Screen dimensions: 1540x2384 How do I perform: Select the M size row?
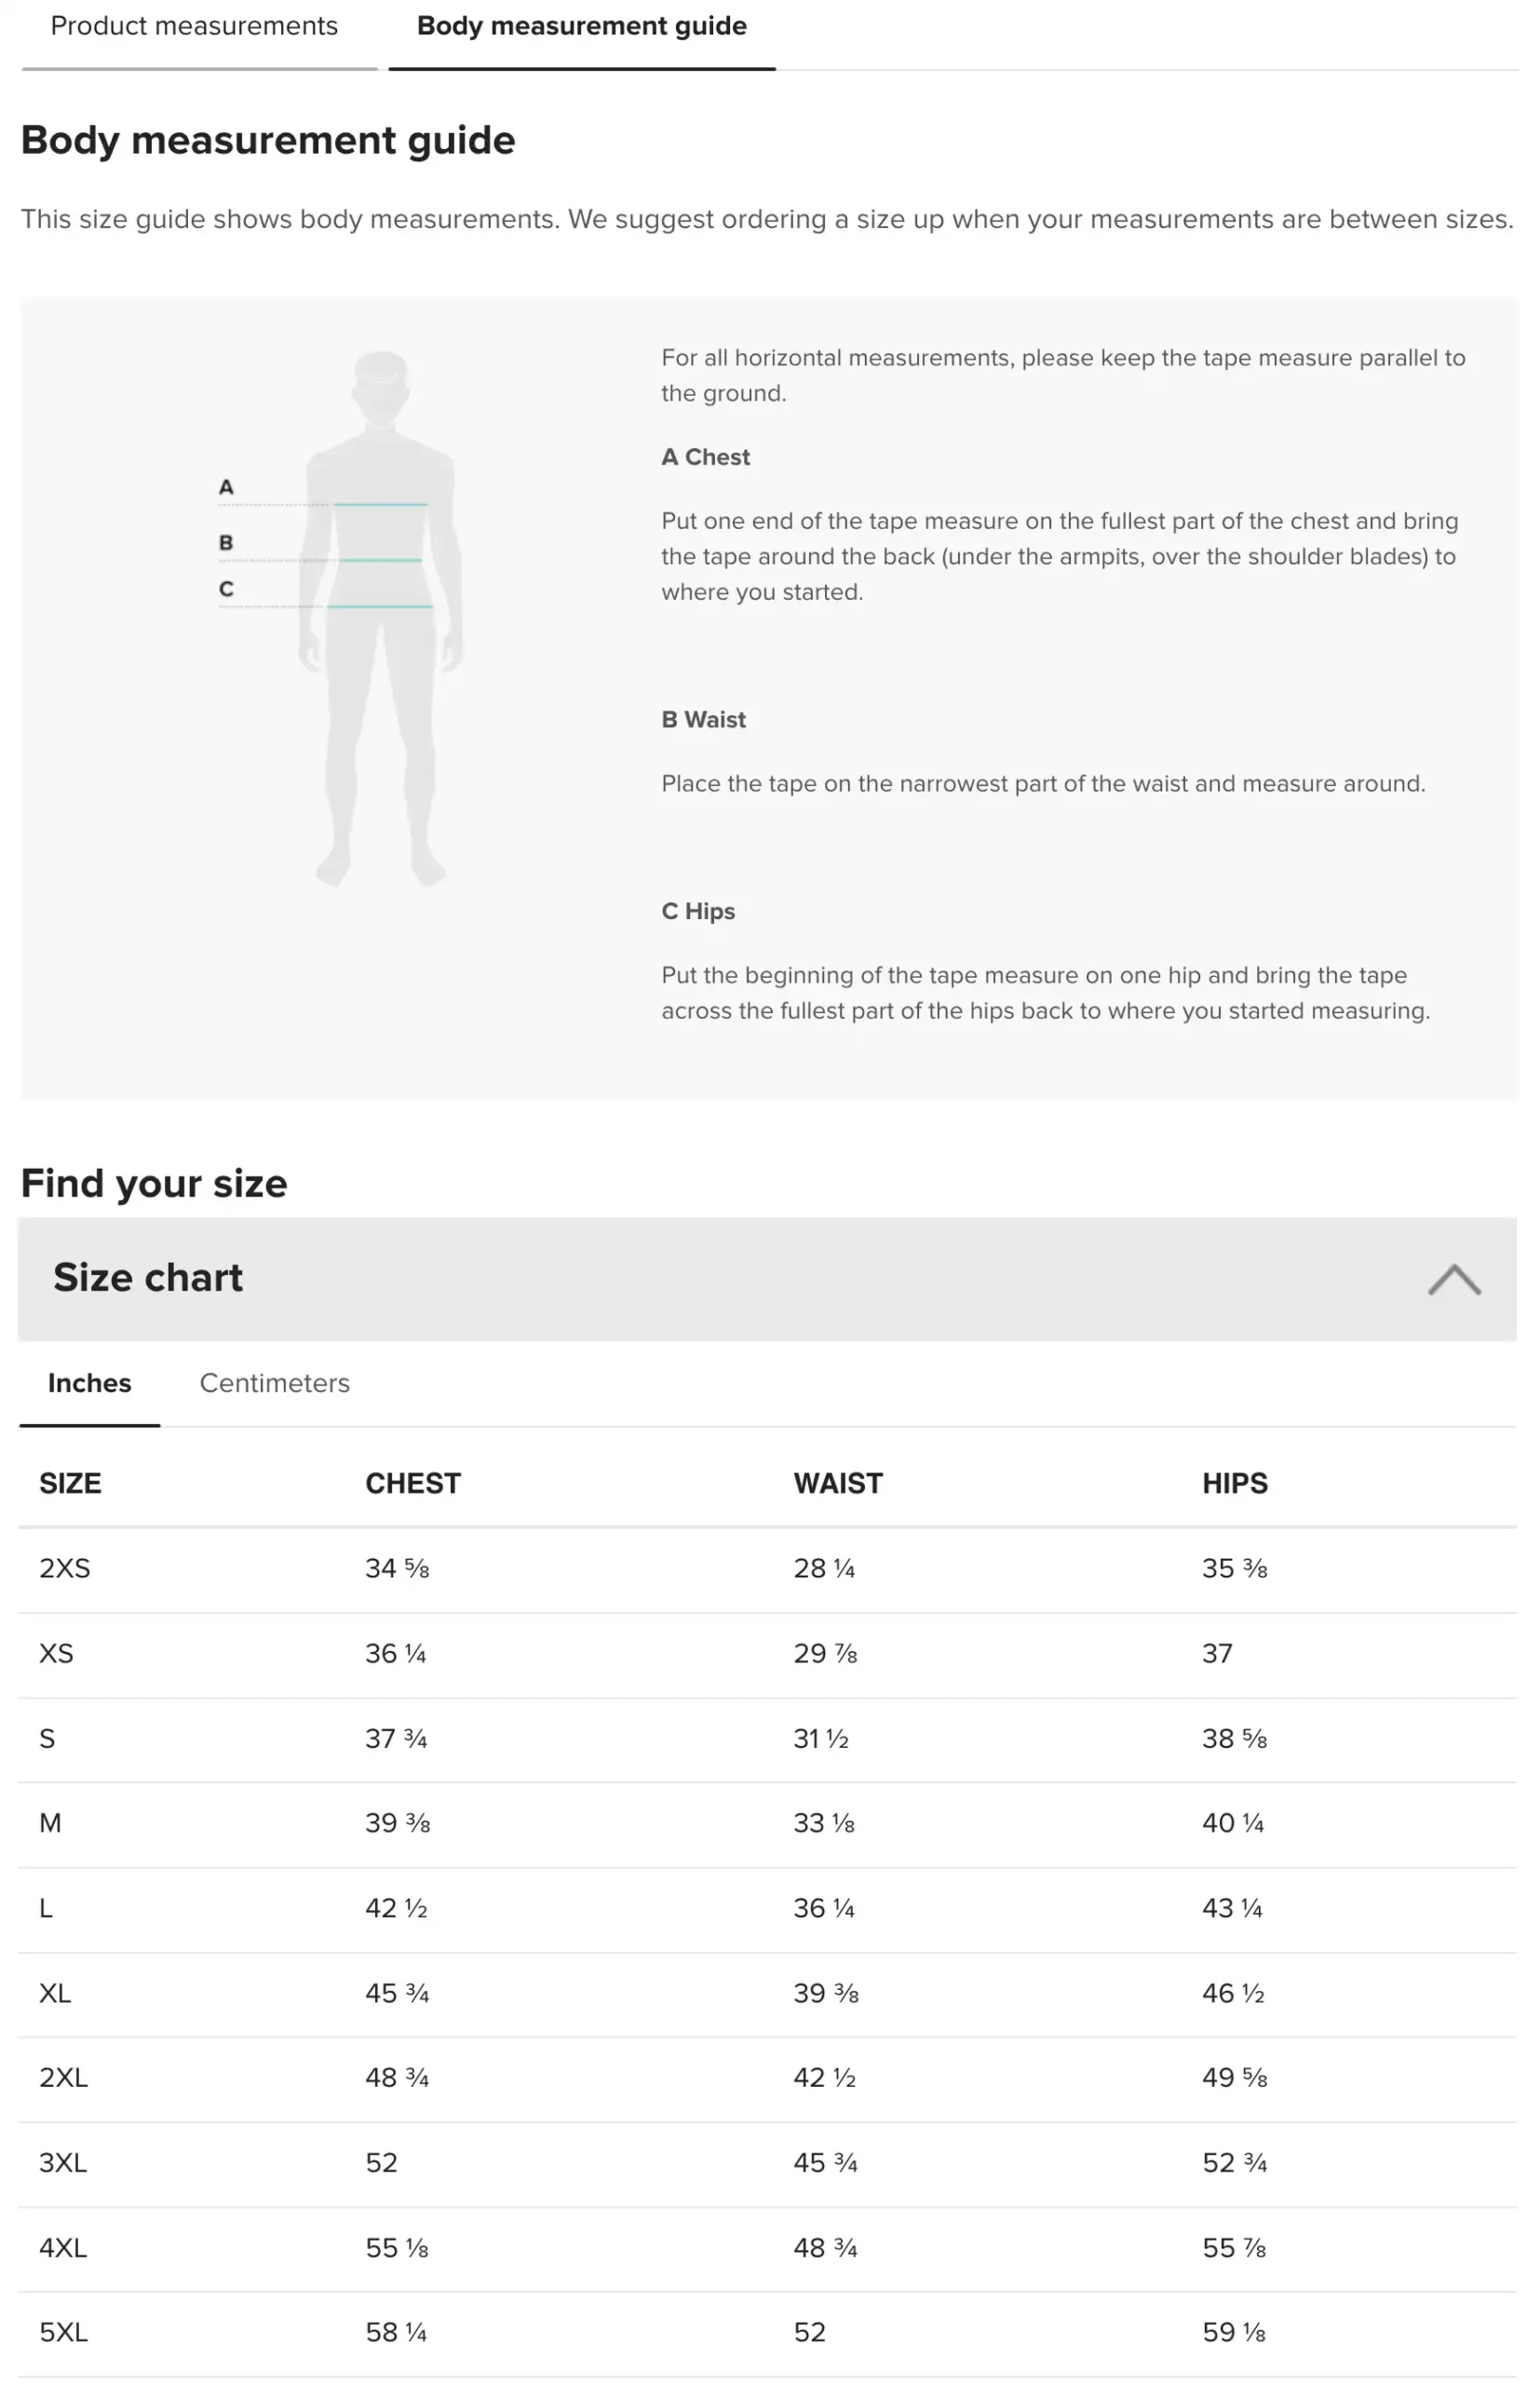coord(767,1824)
